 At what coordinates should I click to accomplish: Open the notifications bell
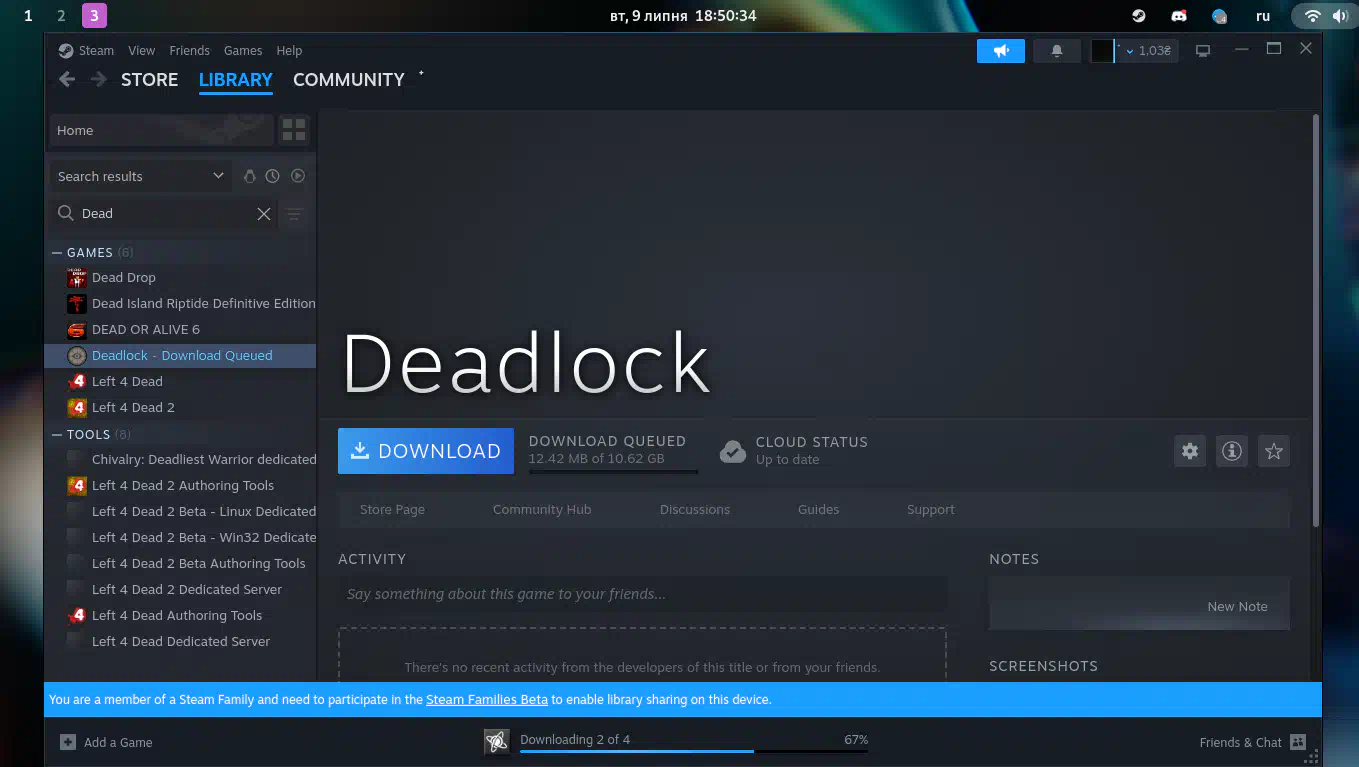click(x=1056, y=51)
